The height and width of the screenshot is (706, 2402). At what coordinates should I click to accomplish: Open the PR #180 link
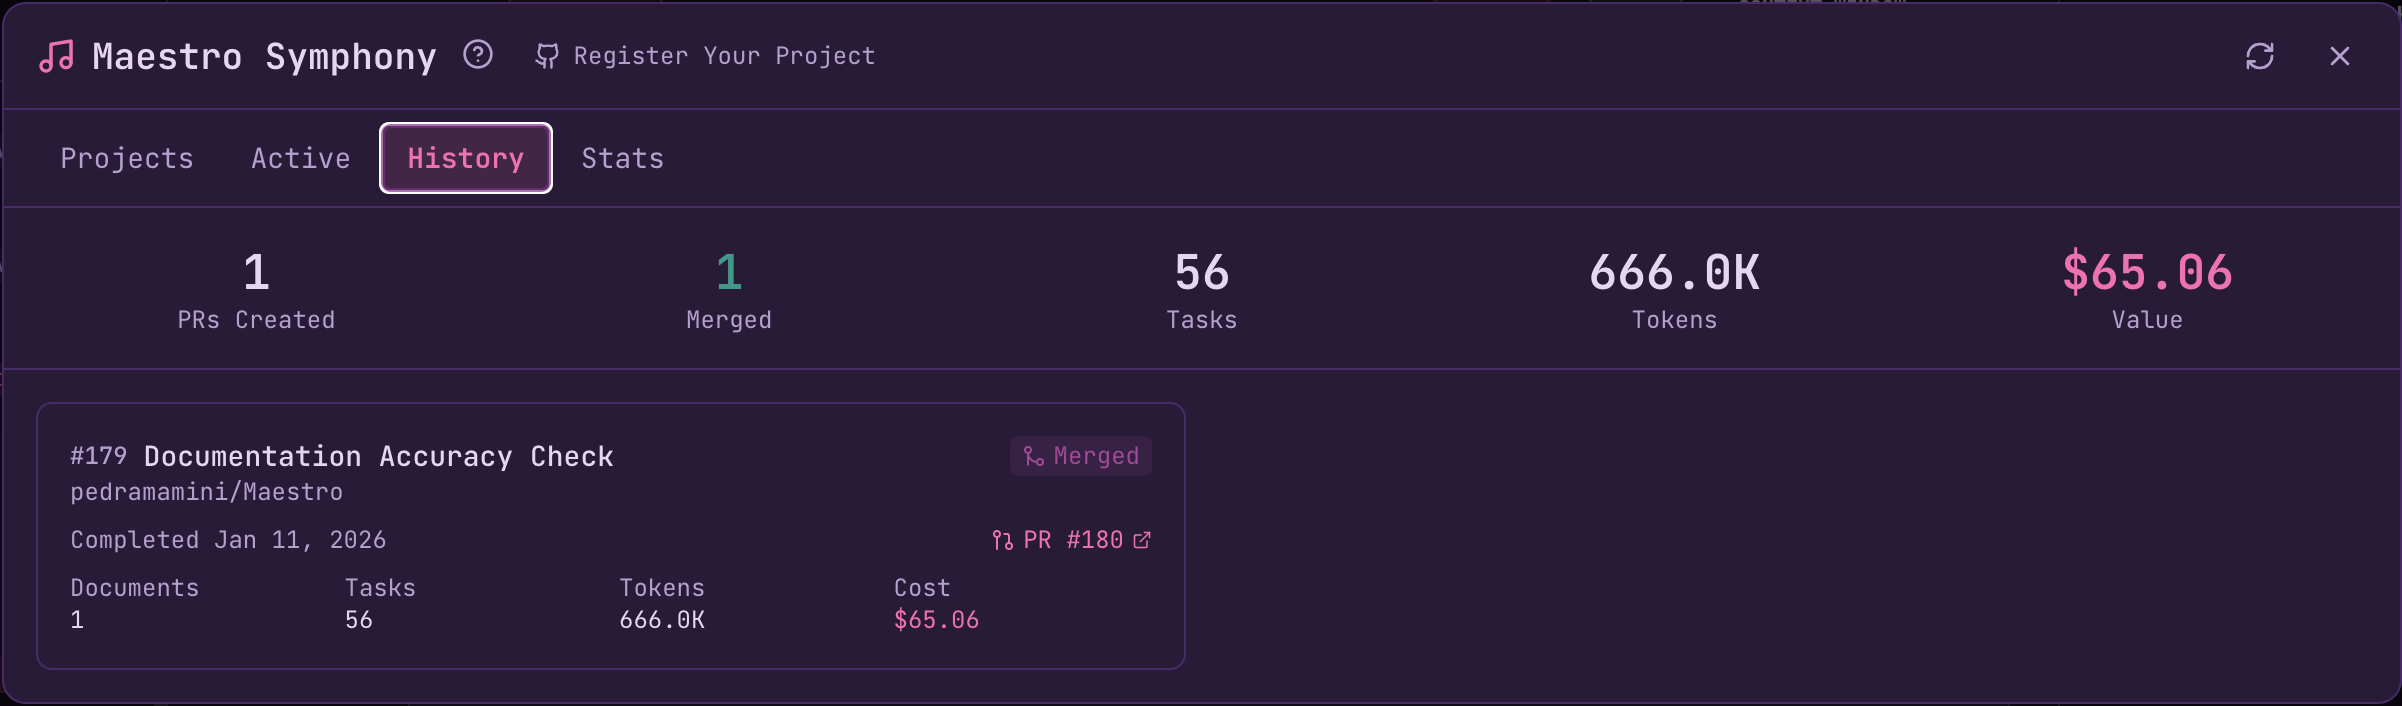1070,539
